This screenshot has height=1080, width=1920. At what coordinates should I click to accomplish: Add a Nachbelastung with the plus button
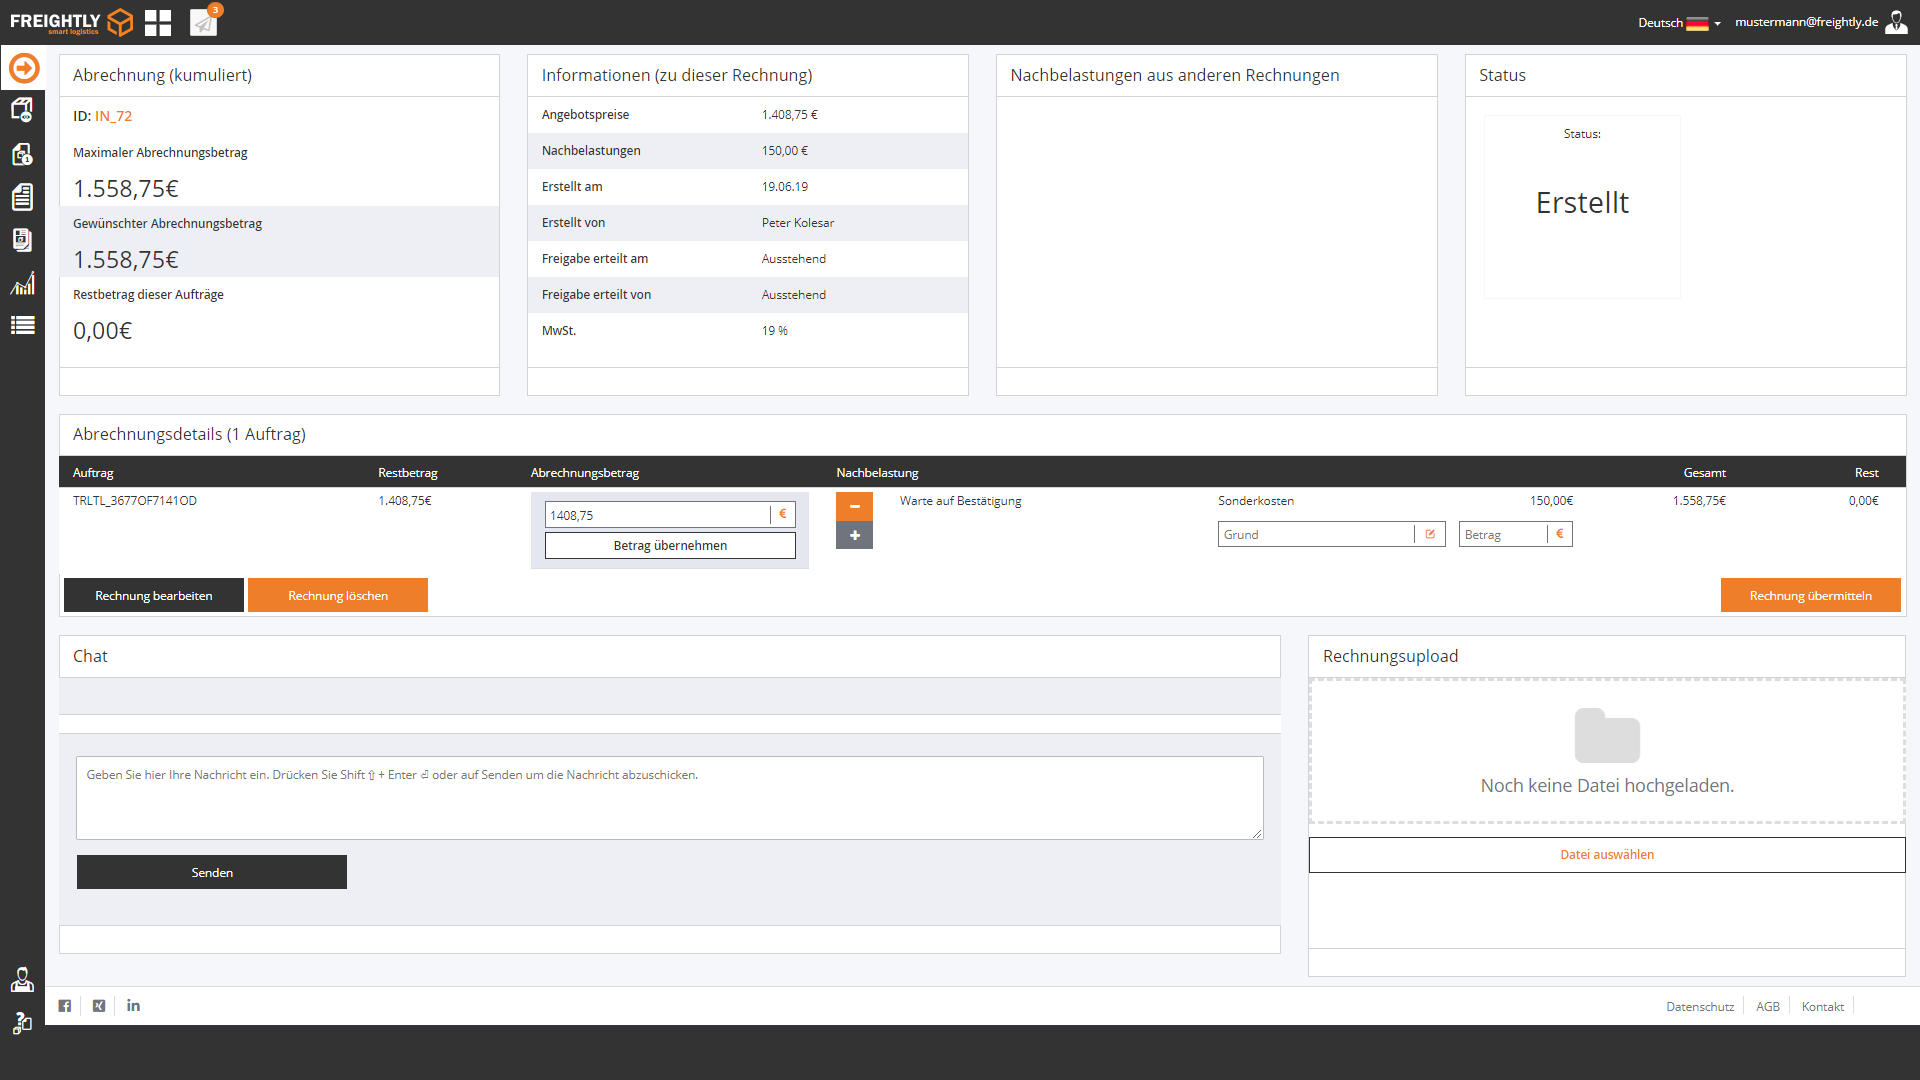tap(854, 536)
